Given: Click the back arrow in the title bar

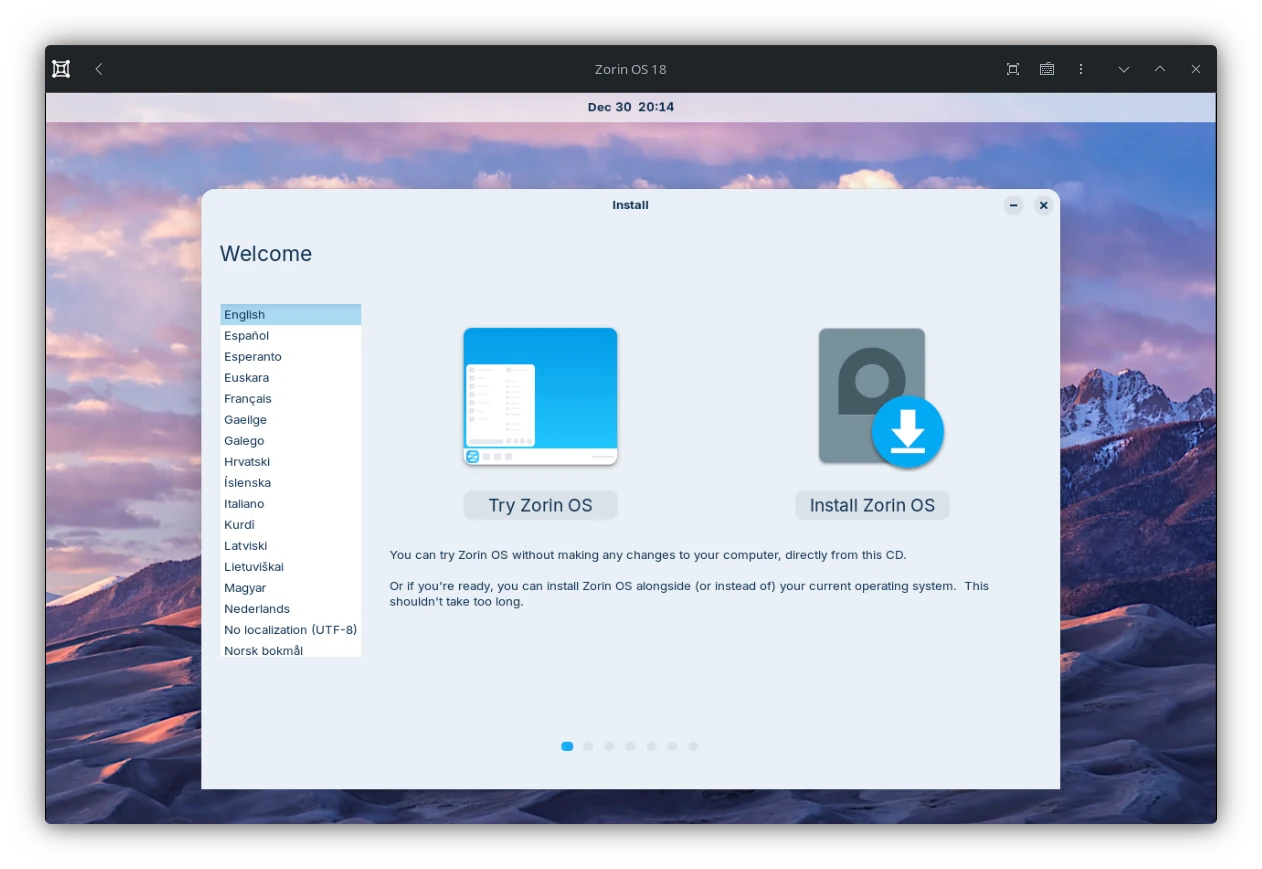Looking at the screenshot, I should coord(98,69).
